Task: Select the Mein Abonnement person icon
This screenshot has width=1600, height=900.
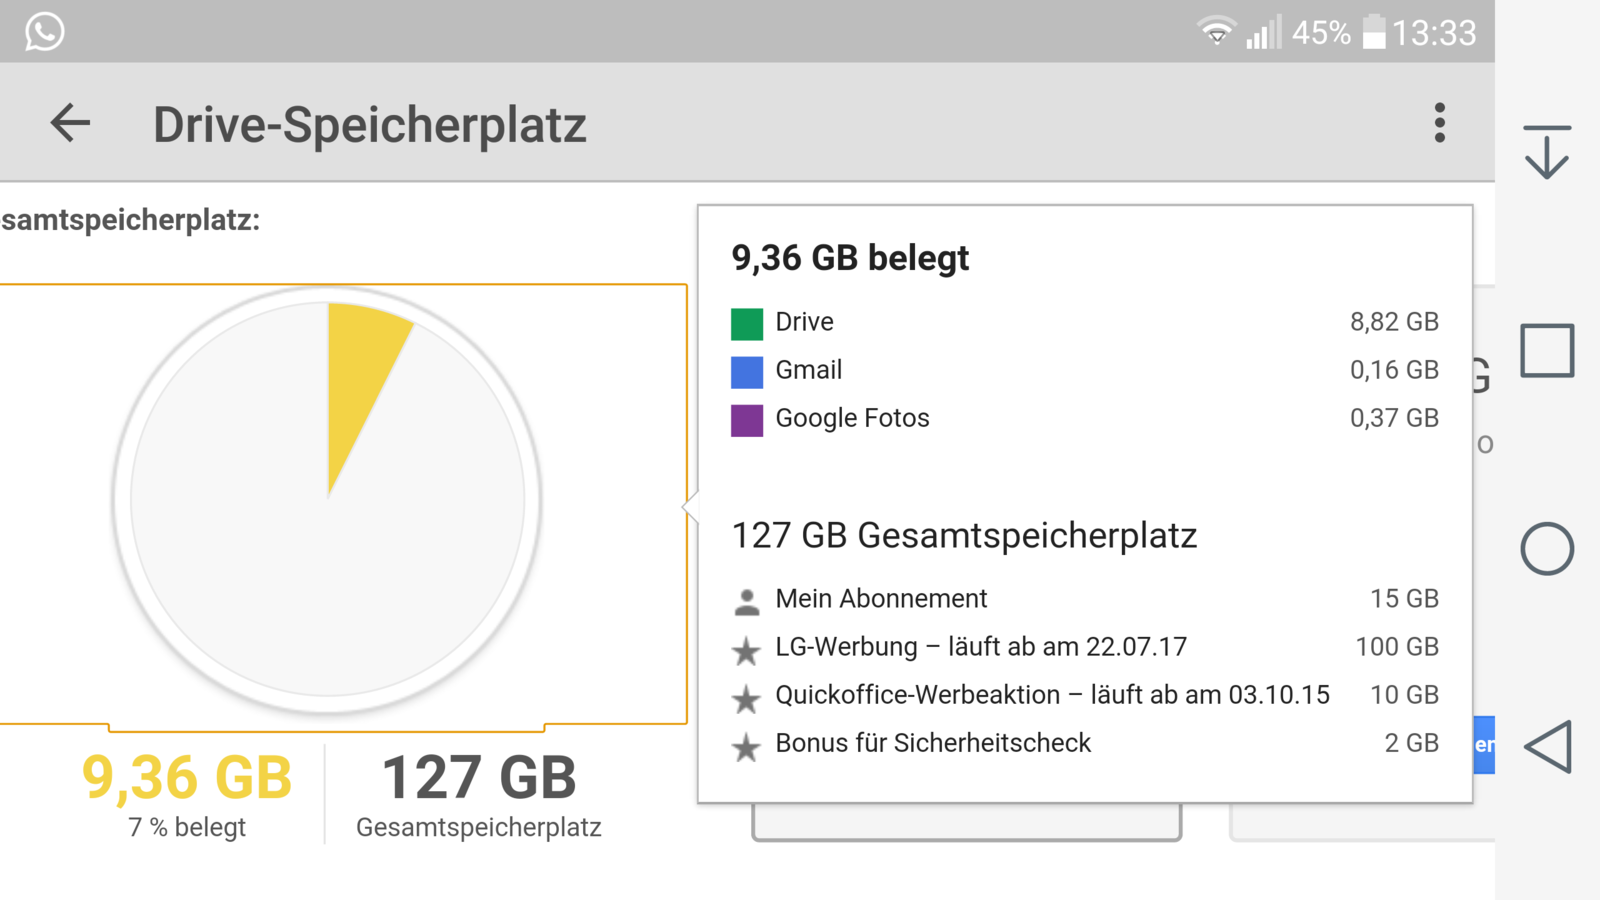Action: point(747,601)
